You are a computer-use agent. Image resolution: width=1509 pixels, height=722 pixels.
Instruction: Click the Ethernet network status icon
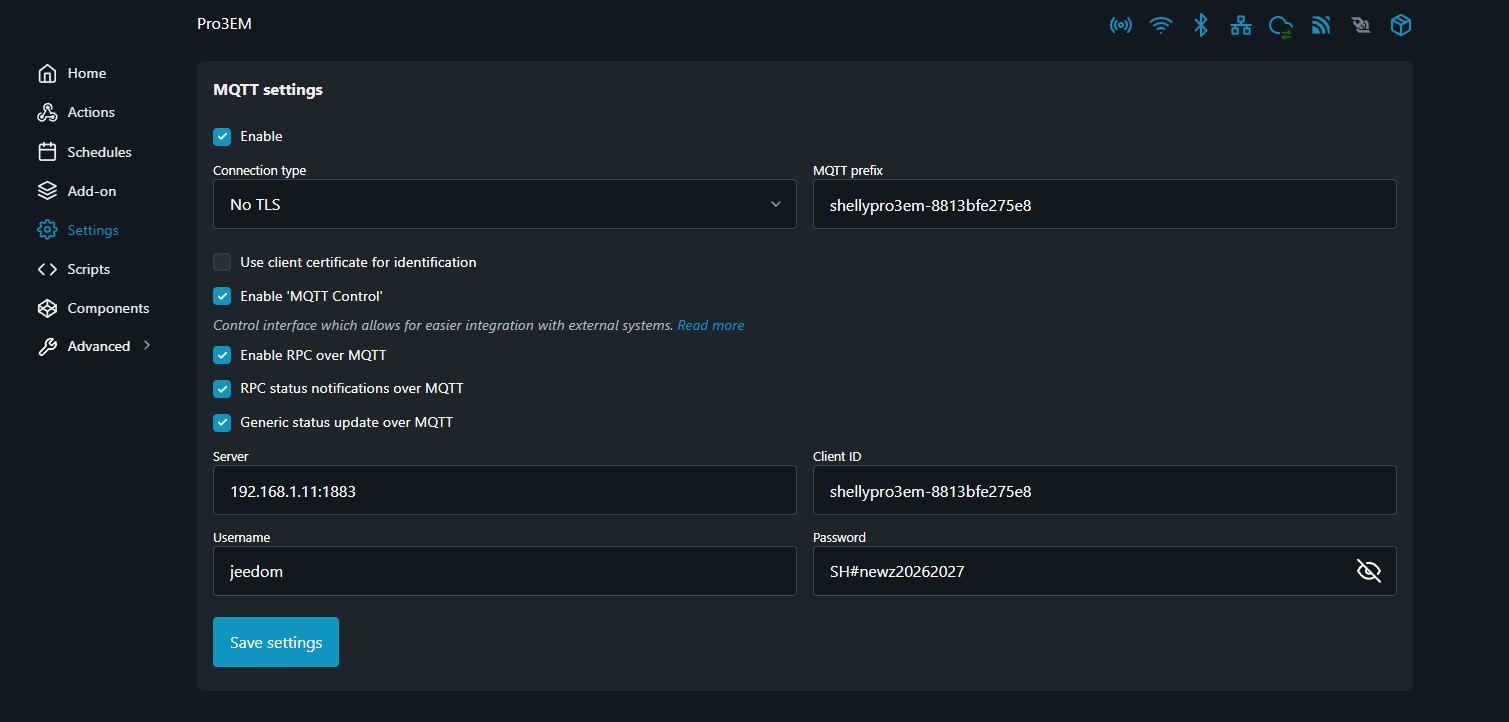pyautogui.click(x=1241, y=26)
